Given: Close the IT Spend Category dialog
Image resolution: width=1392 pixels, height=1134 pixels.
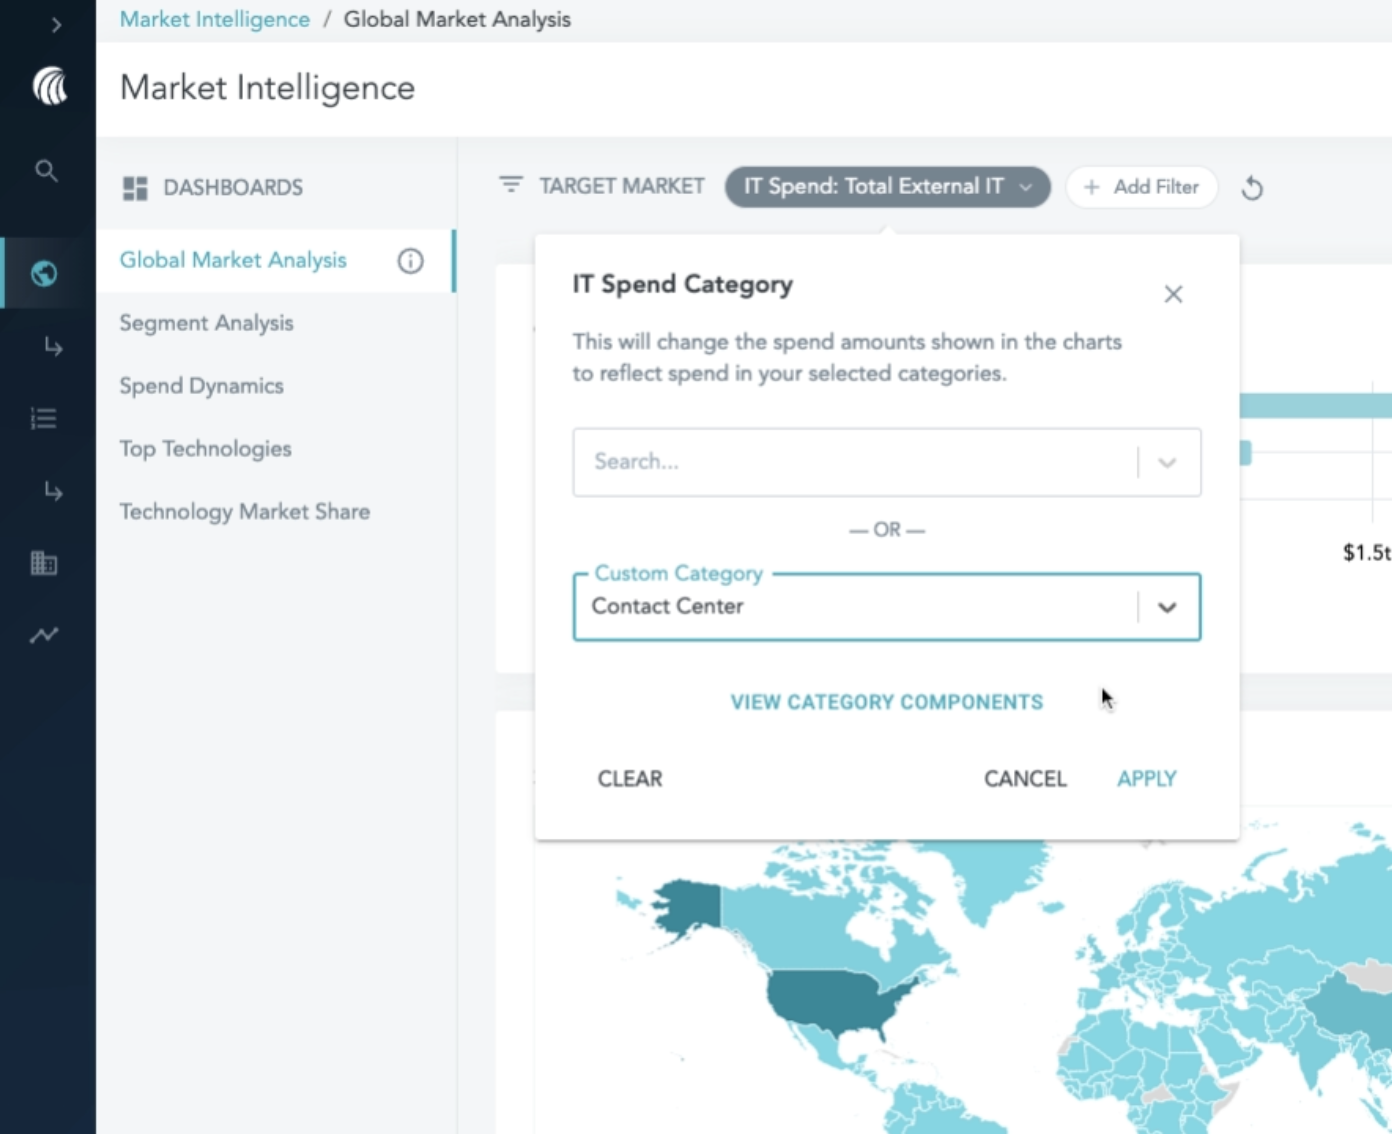Looking at the screenshot, I should 1173,294.
